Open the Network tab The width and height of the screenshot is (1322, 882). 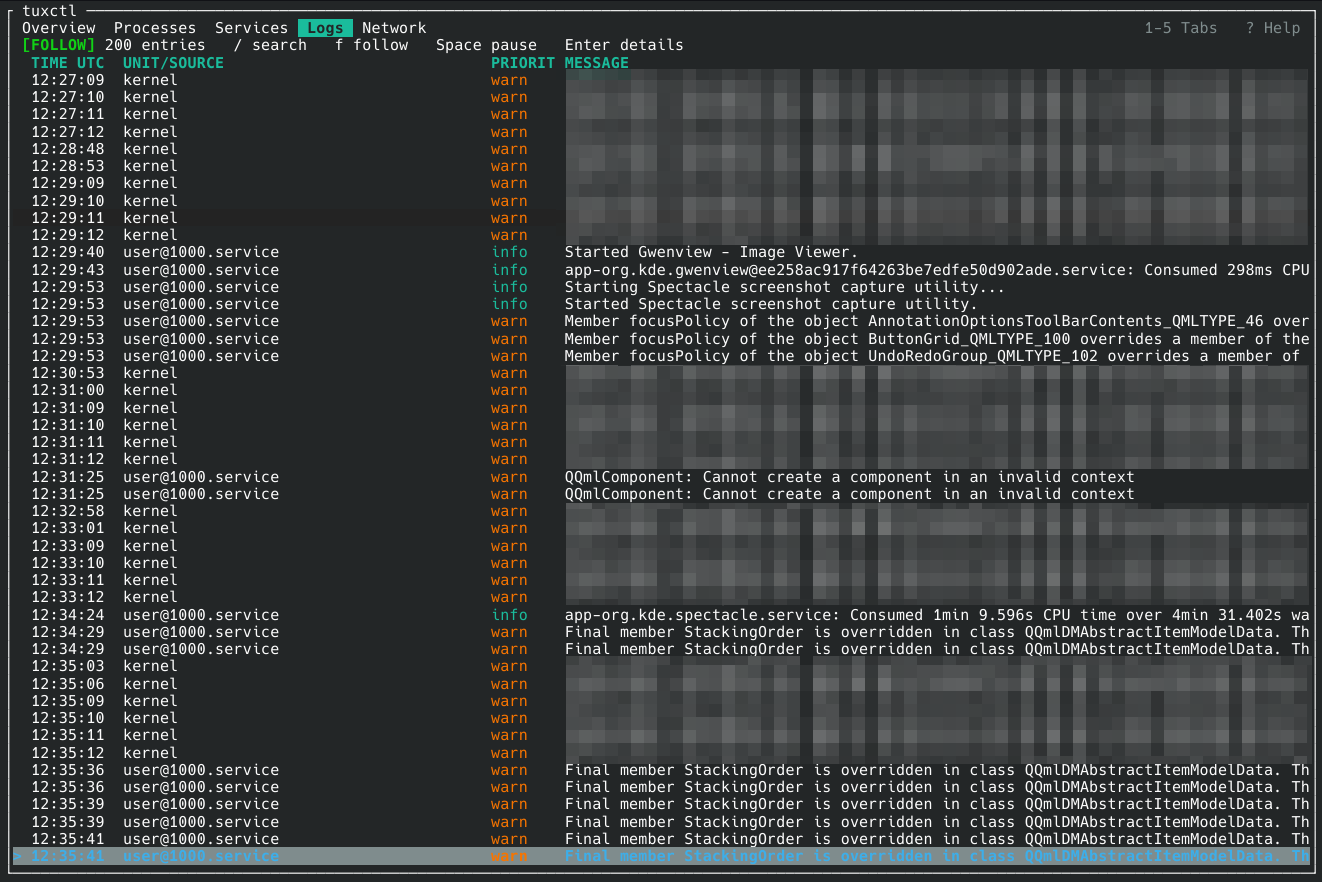pos(394,28)
